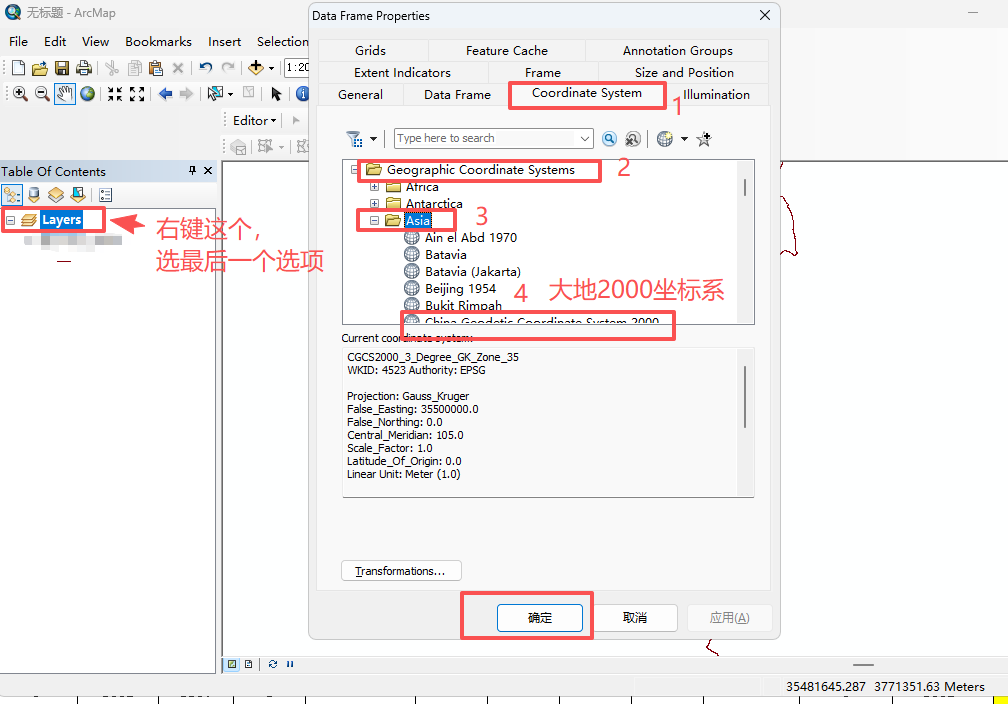Click the Transformations... button
Viewport: 1008px width, 704px height.
(x=401, y=571)
